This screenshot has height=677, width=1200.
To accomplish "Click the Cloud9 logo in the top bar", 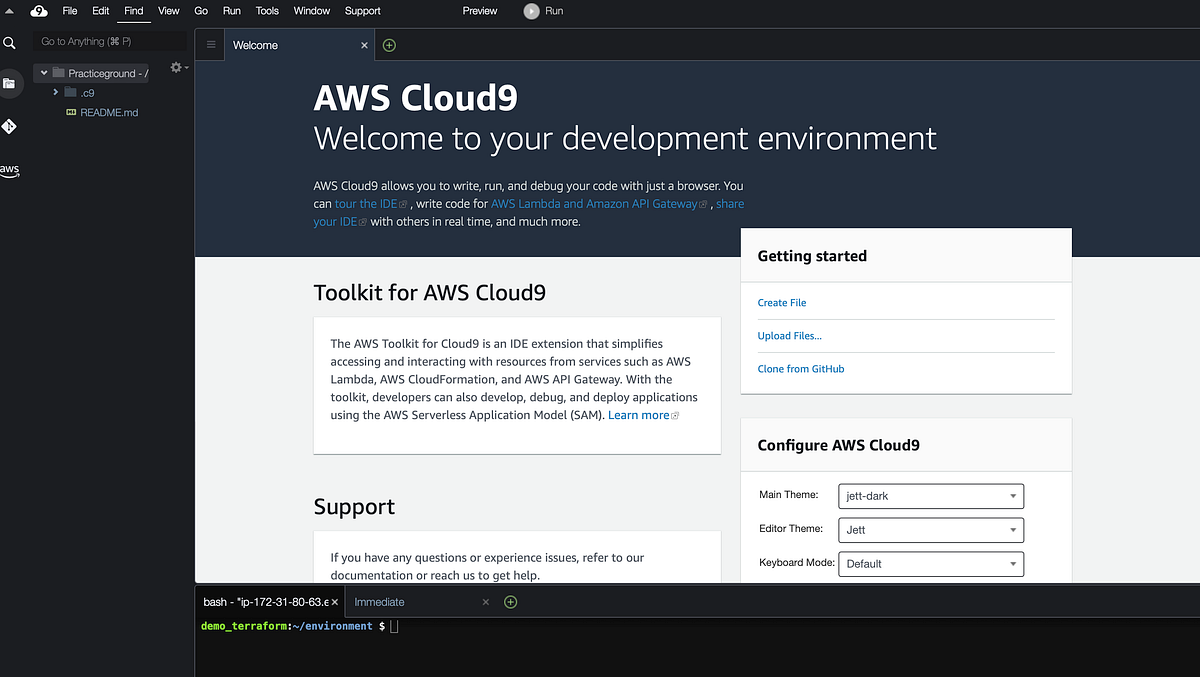I will click(x=38, y=11).
